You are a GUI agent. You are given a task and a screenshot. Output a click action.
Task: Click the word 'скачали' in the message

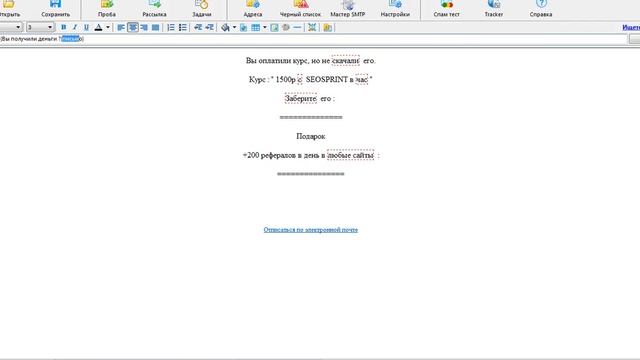pos(346,60)
